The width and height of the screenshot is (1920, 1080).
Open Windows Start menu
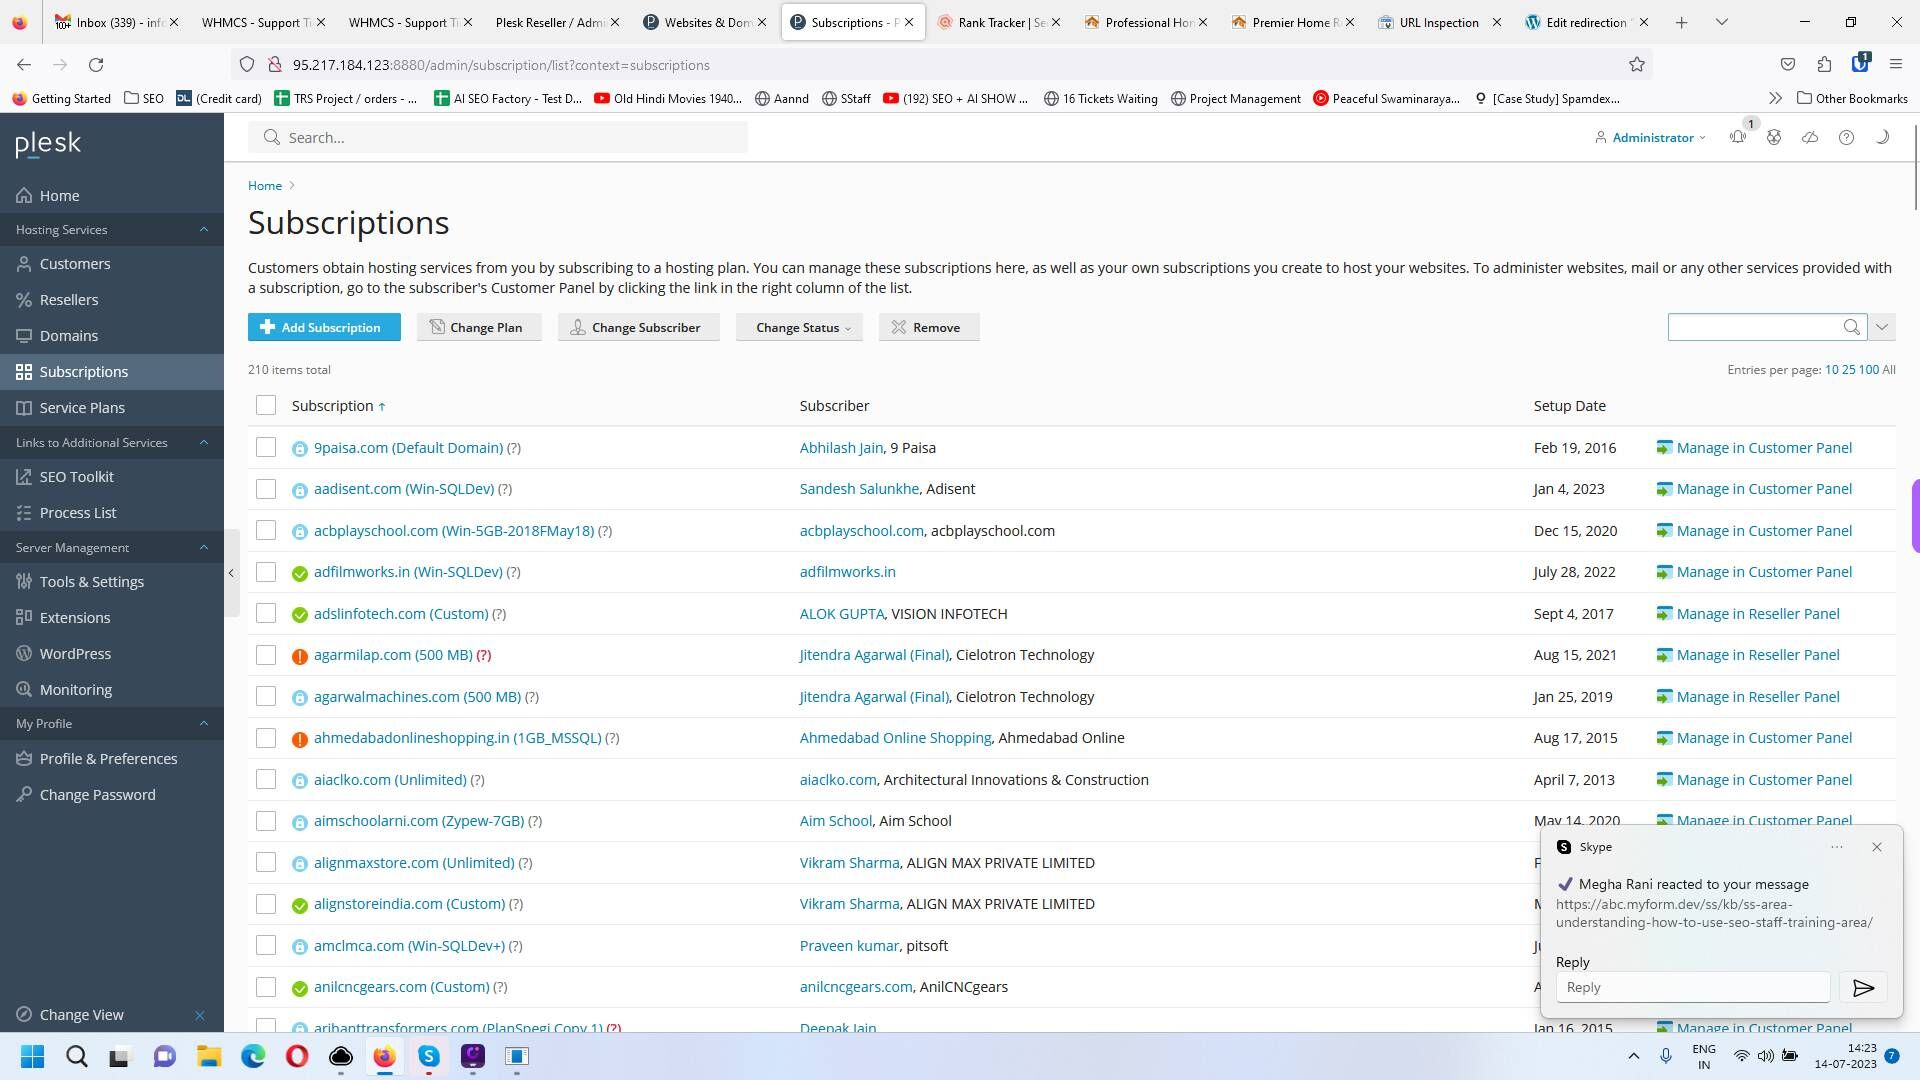point(32,1056)
